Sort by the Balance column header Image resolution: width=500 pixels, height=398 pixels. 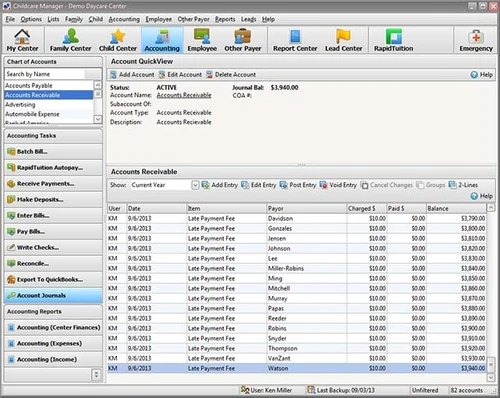point(456,209)
